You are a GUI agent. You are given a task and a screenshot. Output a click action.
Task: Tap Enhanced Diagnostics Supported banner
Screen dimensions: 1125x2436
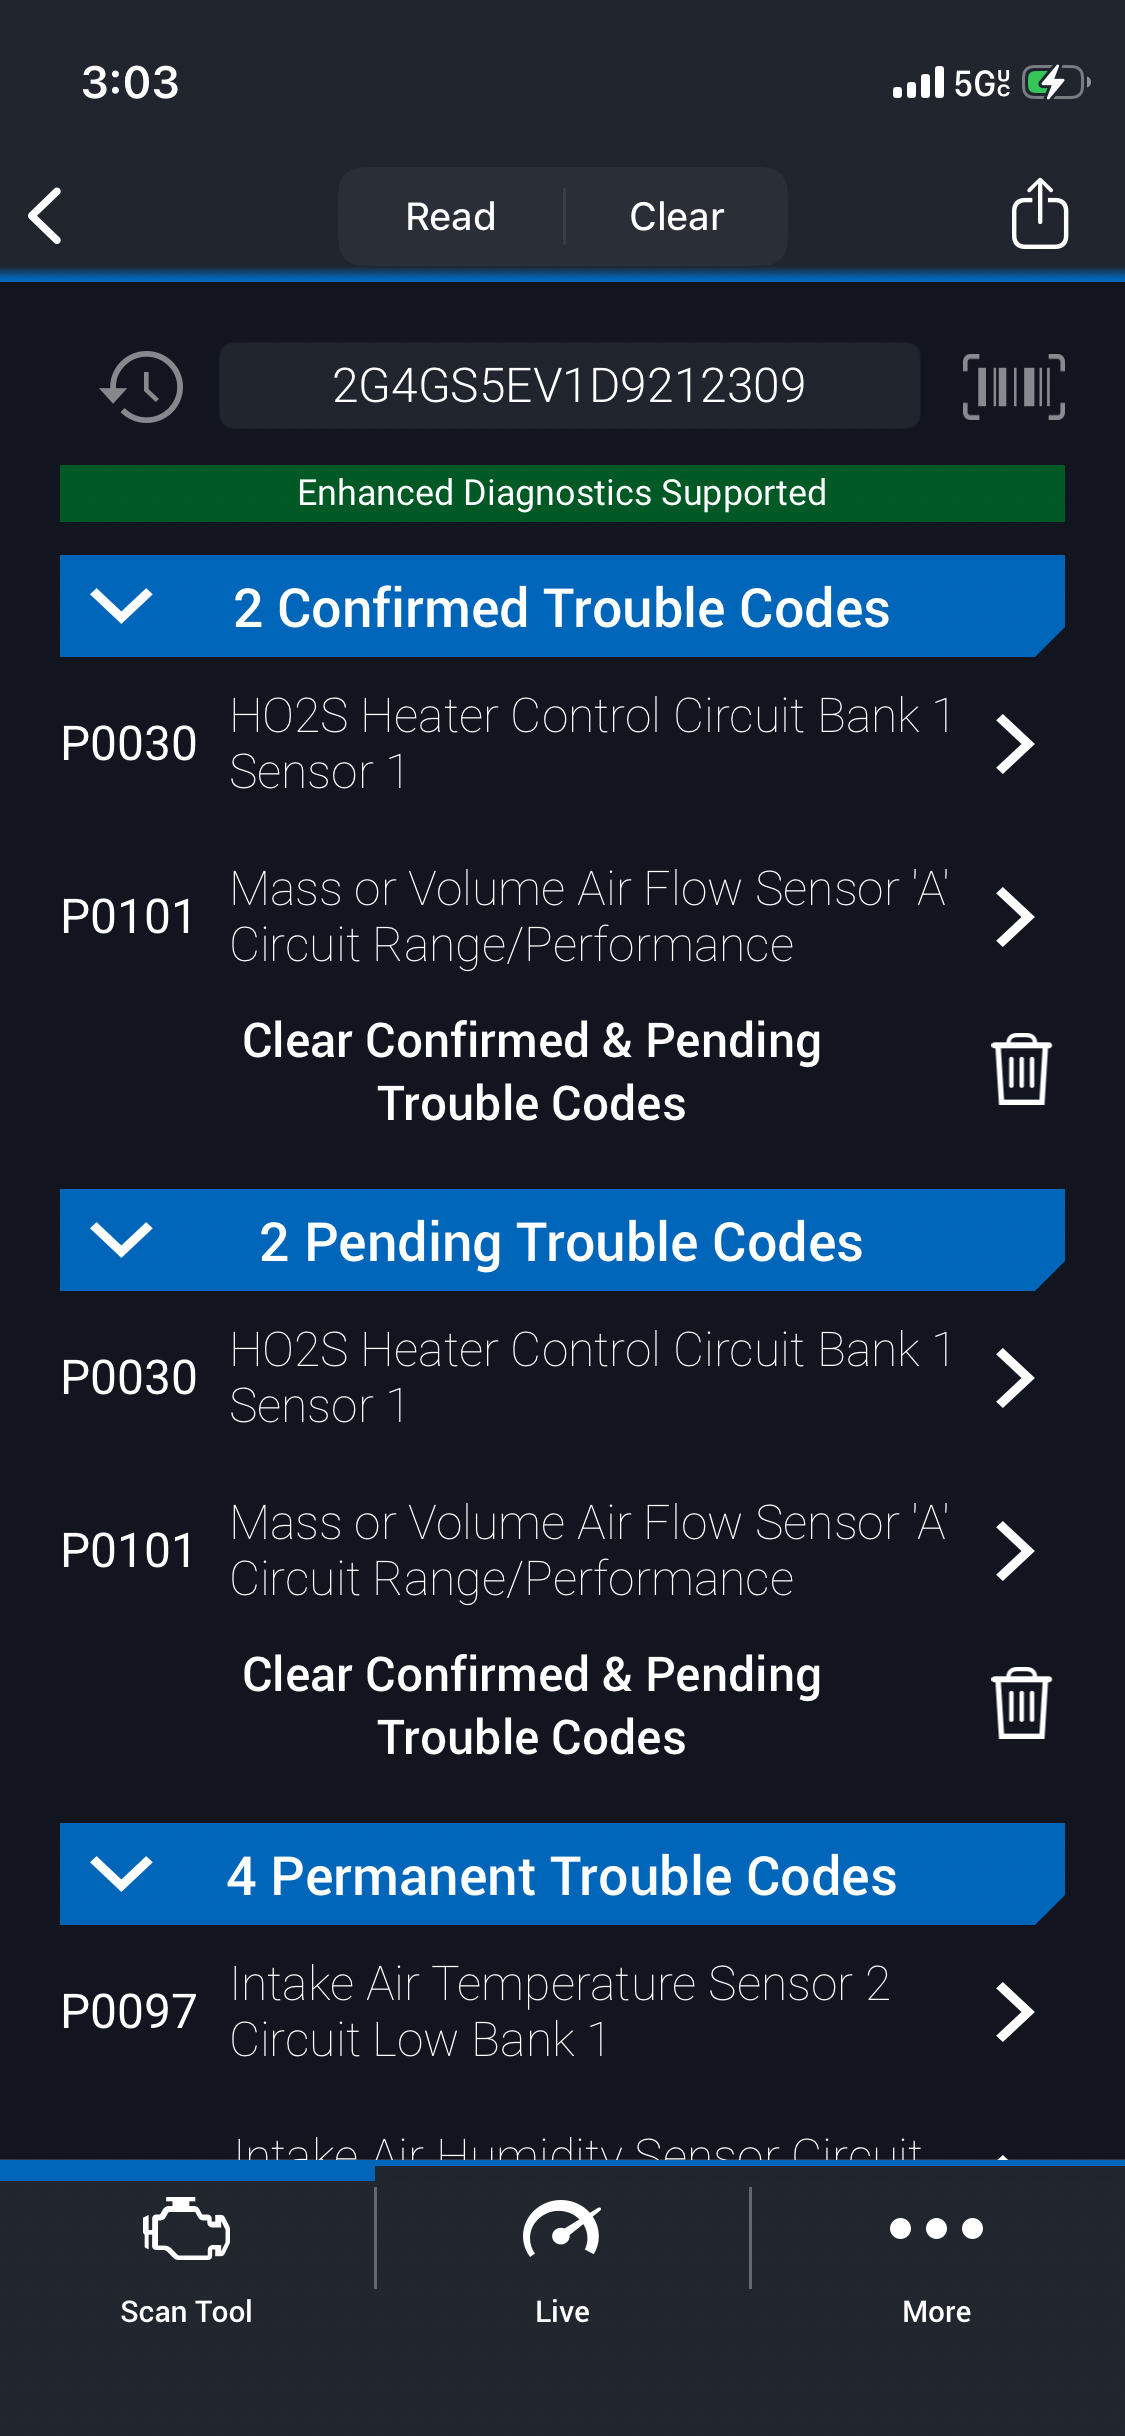click(562, 493)
